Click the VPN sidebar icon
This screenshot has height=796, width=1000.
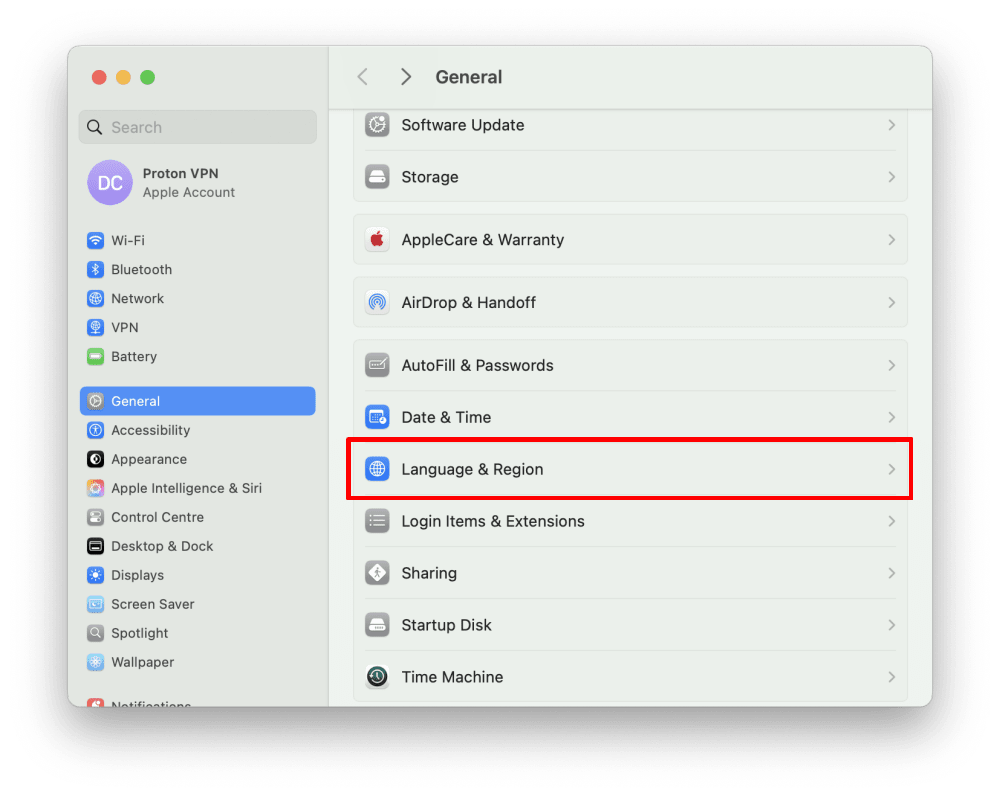click(x=96, y=327)
